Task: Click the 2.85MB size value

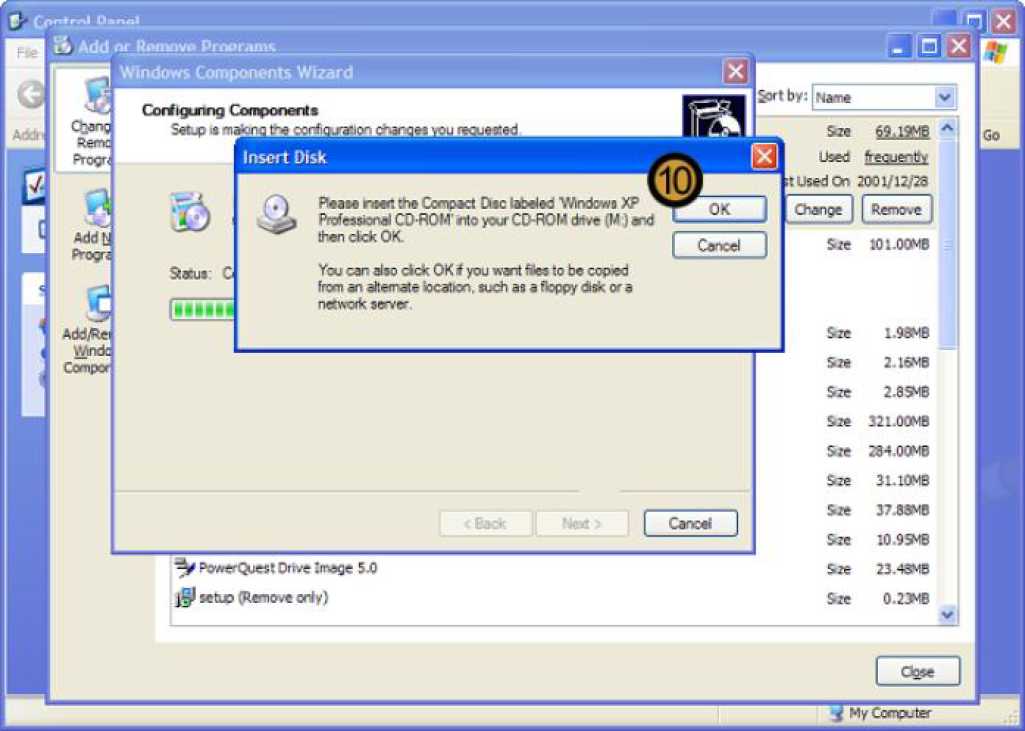Action: point(906,392)
